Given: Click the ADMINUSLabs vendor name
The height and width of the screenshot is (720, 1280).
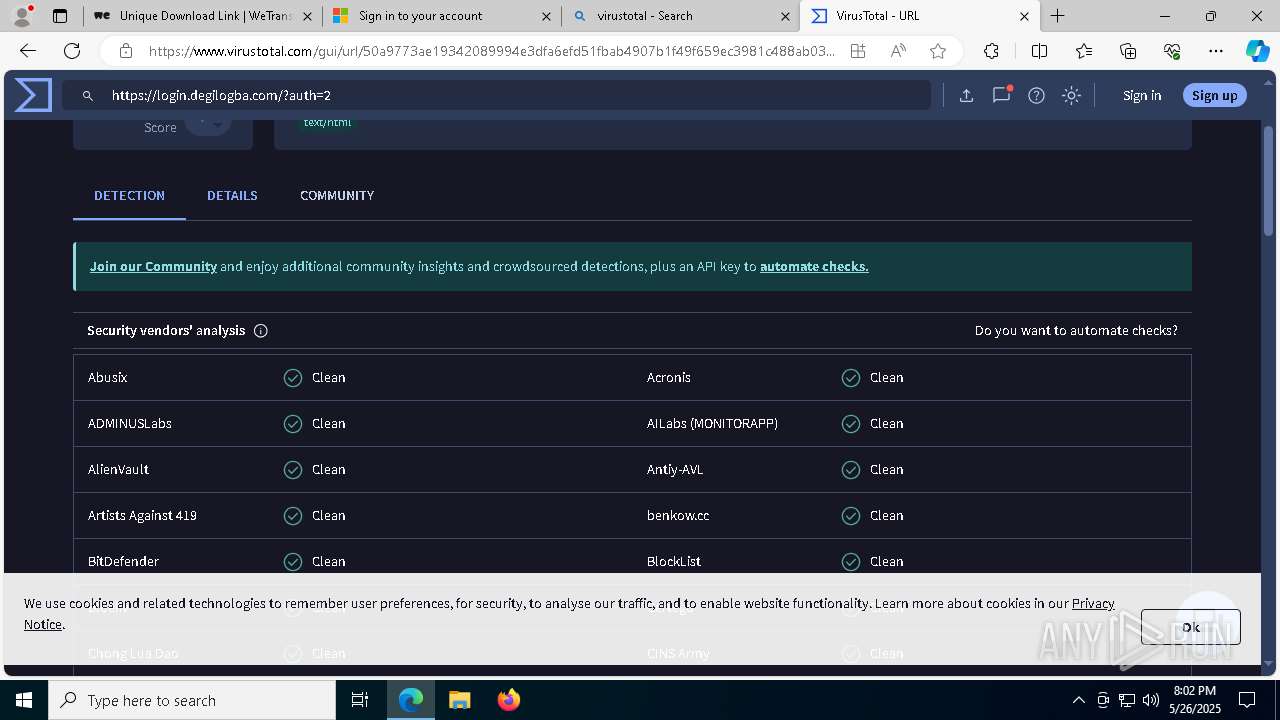Looking at the screenshot, I should click(130, 424).
